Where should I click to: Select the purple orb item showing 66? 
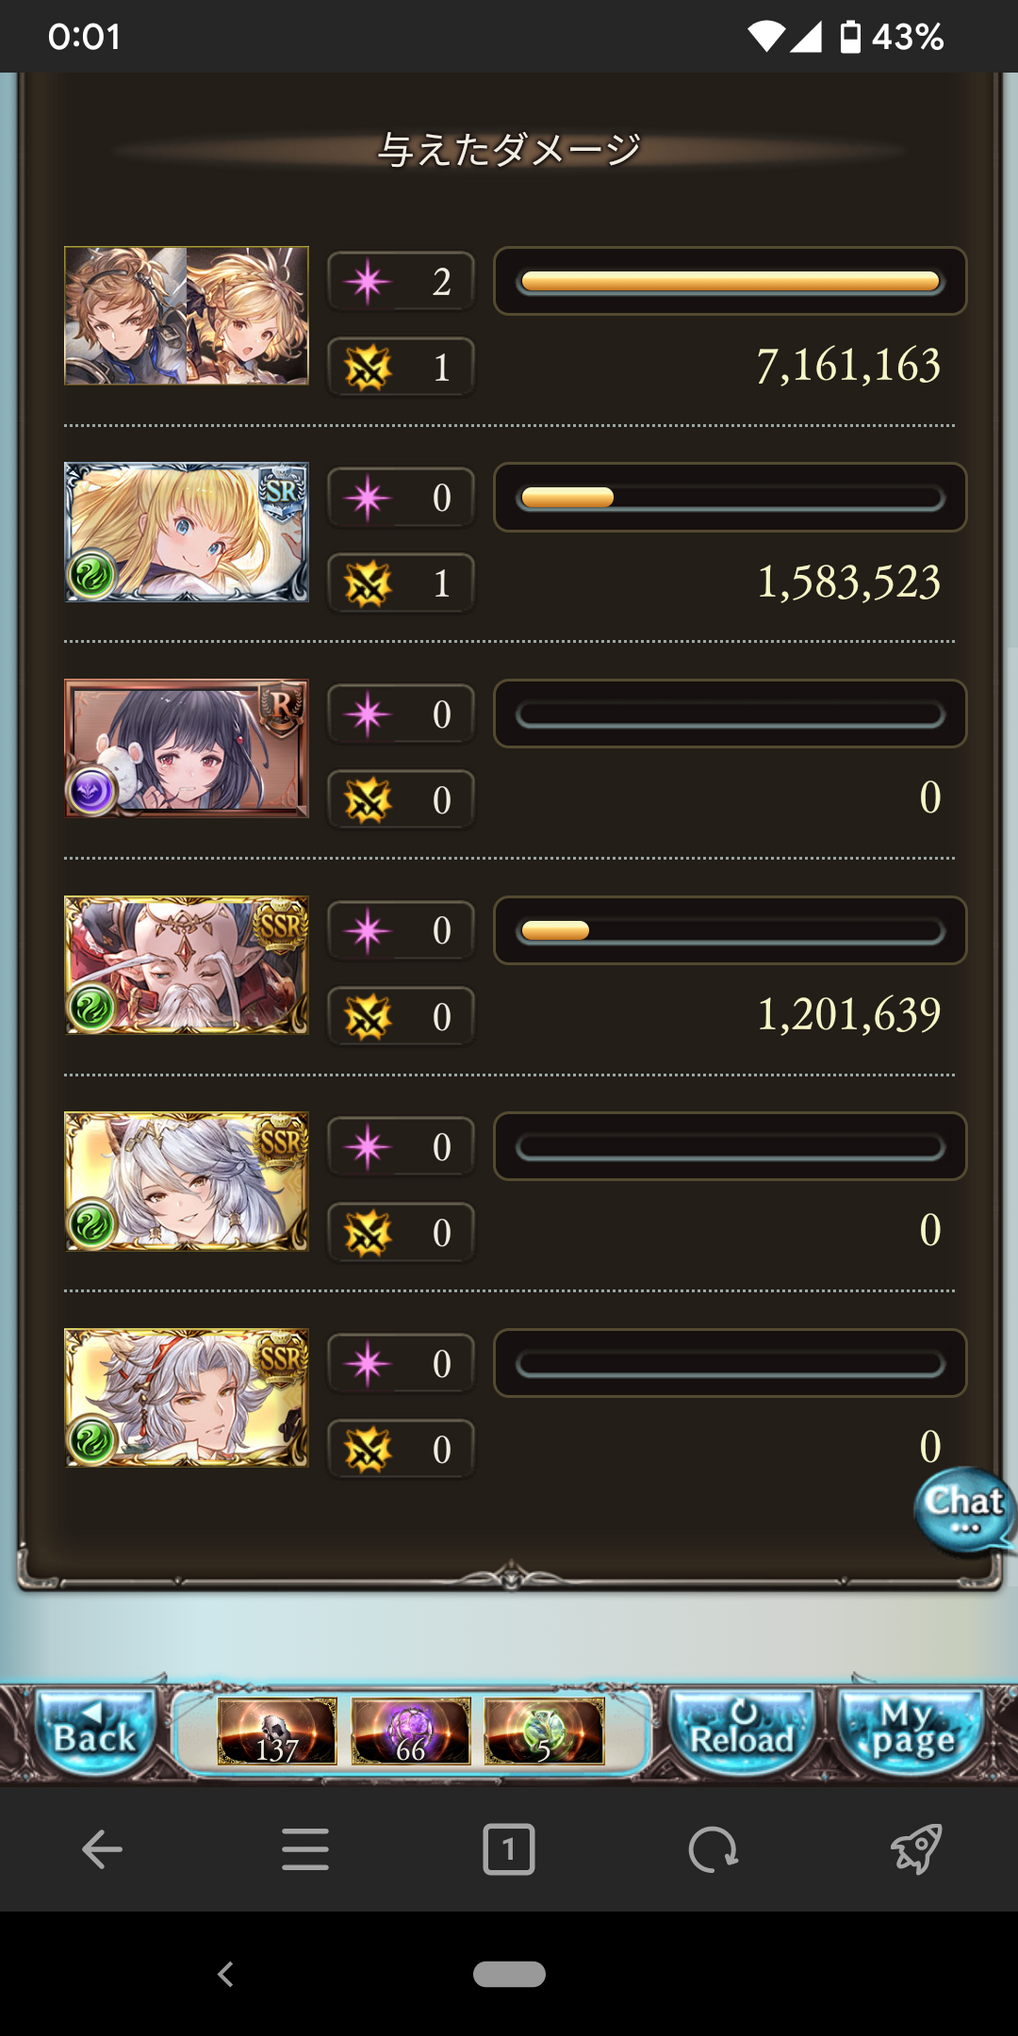[411, 1731]
